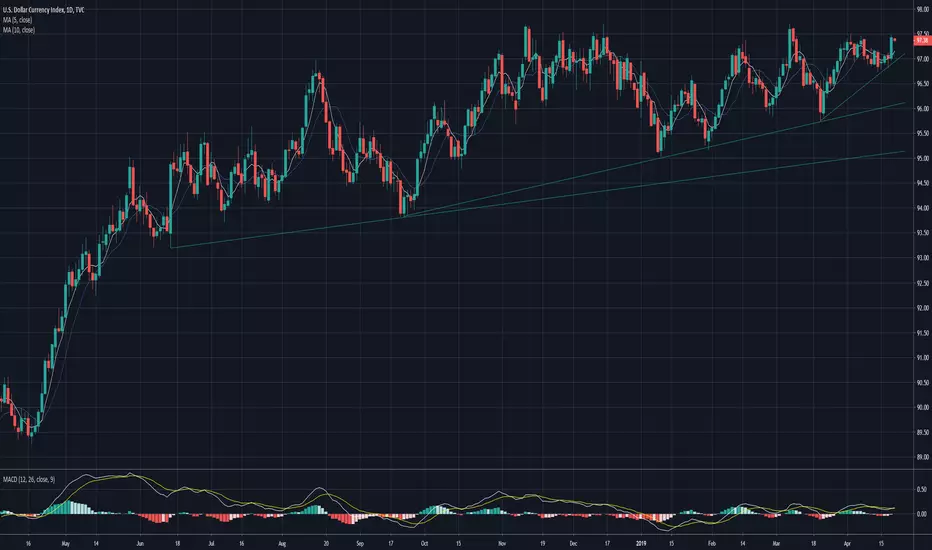Click the 93.00 price scale label
The image size is (932, 550).
click(x=923, y=258)
